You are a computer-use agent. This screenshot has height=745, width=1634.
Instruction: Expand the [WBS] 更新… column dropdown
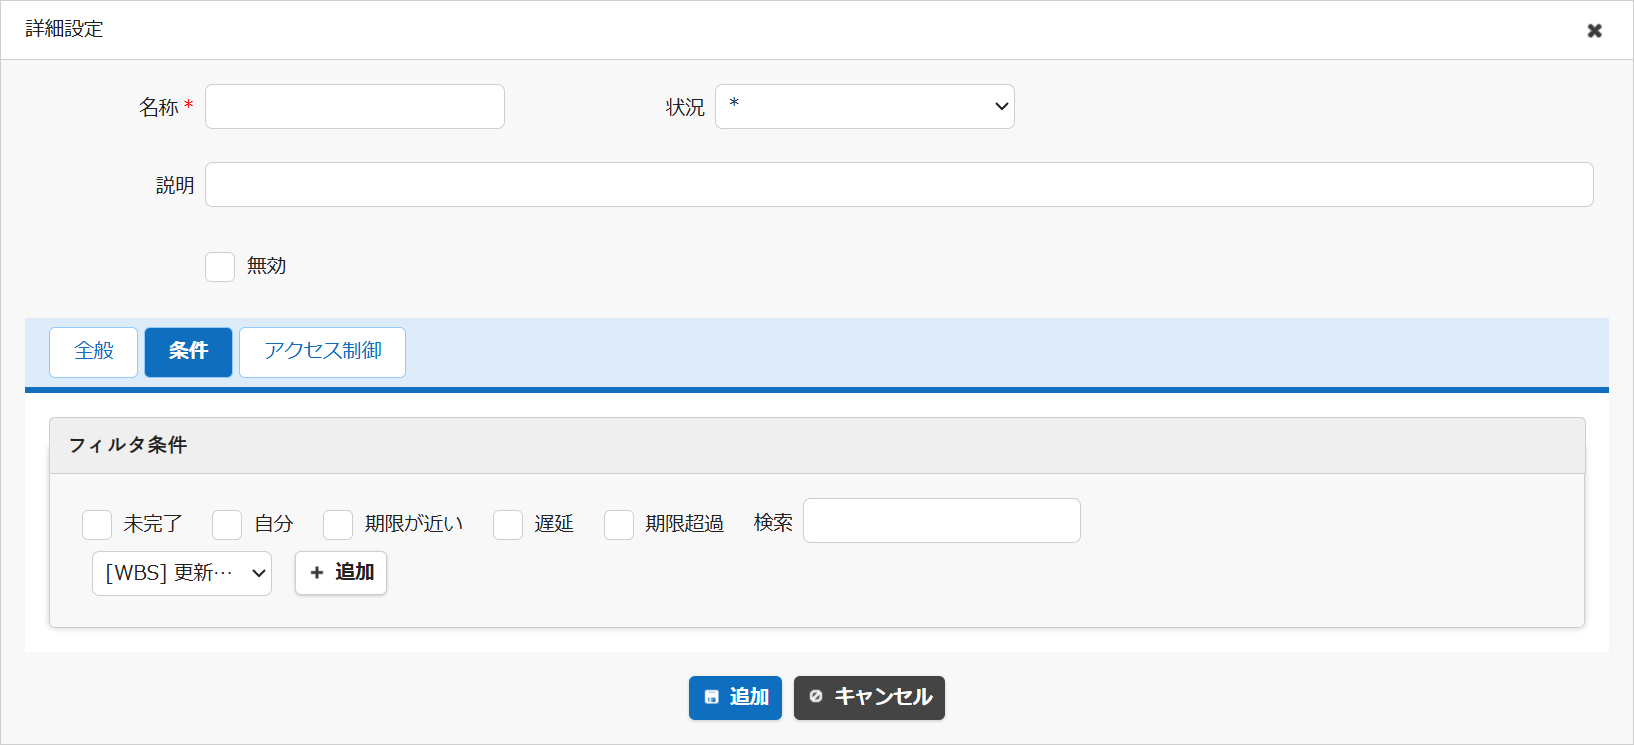(x=182, y=574)
